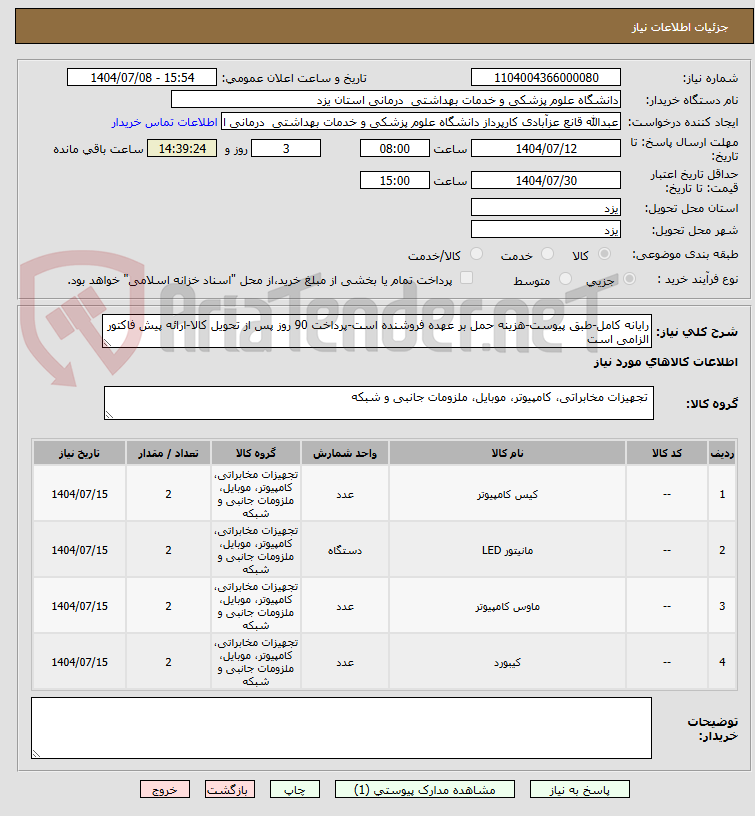This screenshot has height=816, width=755.
Task: Select the جزیی purchase type radio
Action: point(629,279)
